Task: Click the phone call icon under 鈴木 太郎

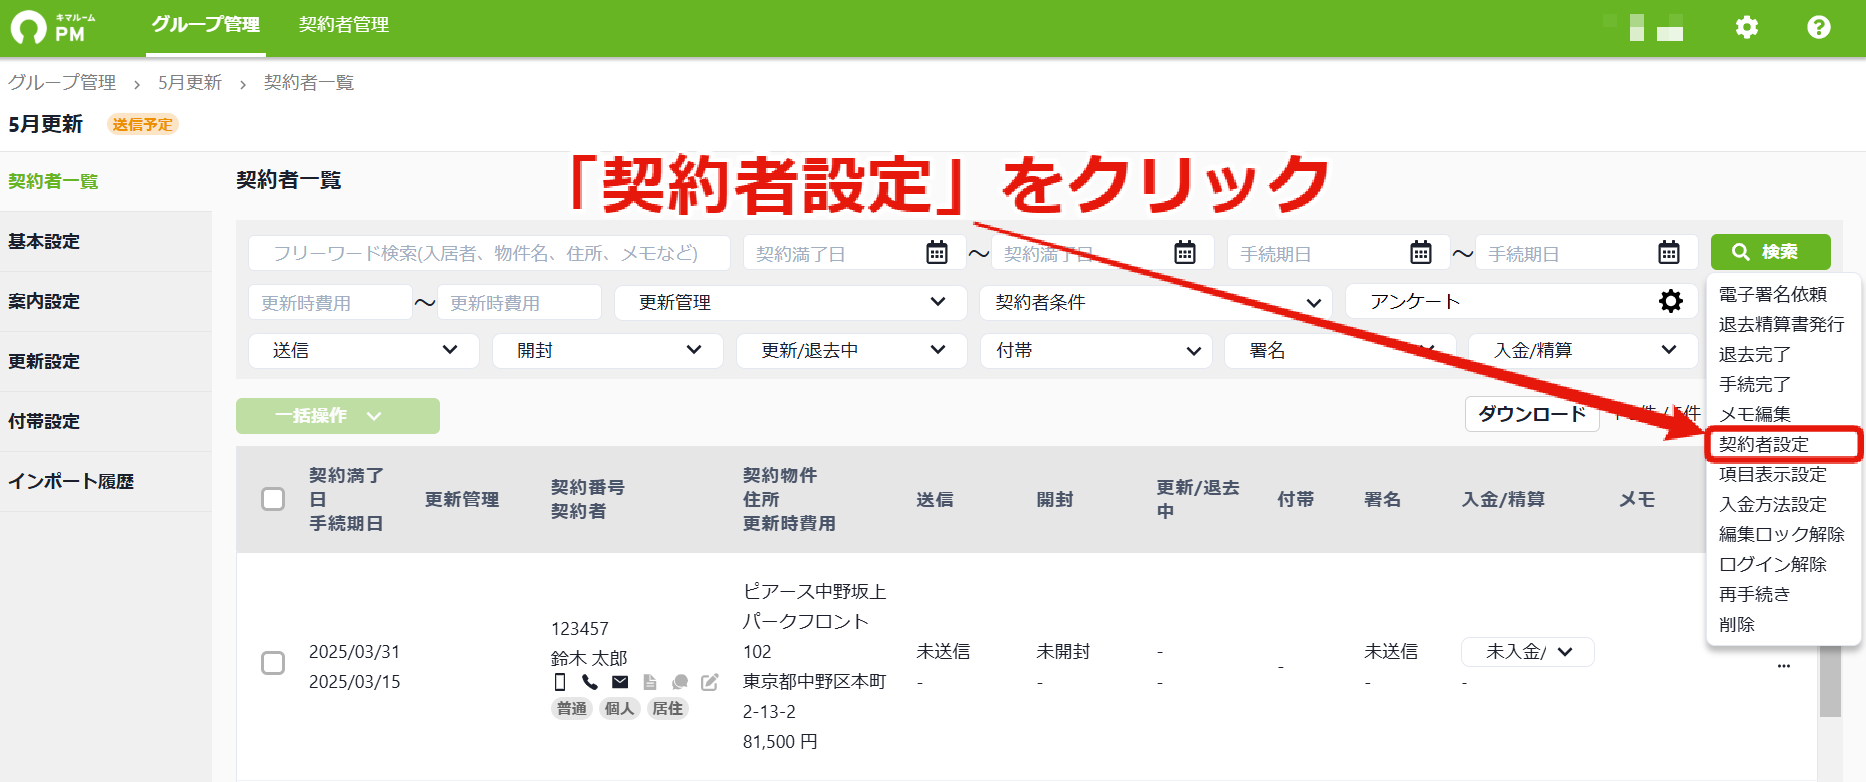Action: (x=590, y=682)
